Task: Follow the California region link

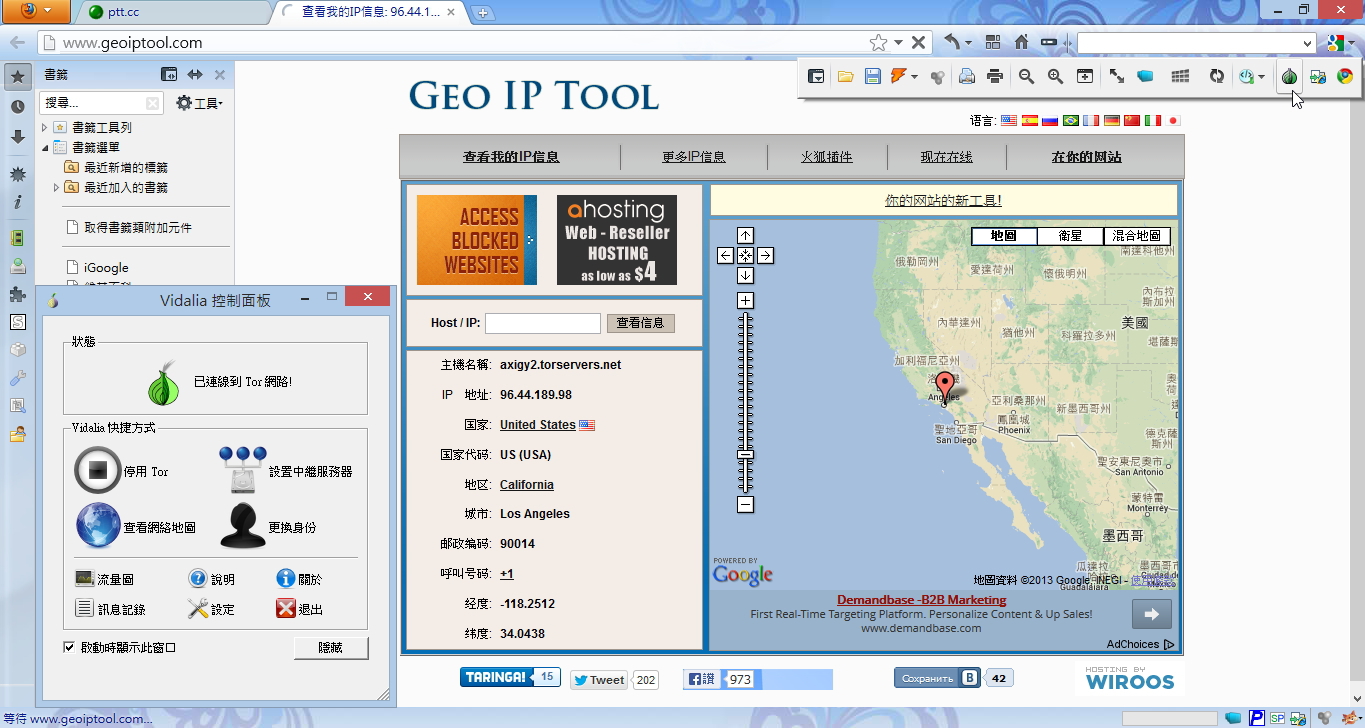Action: (526, 485)
